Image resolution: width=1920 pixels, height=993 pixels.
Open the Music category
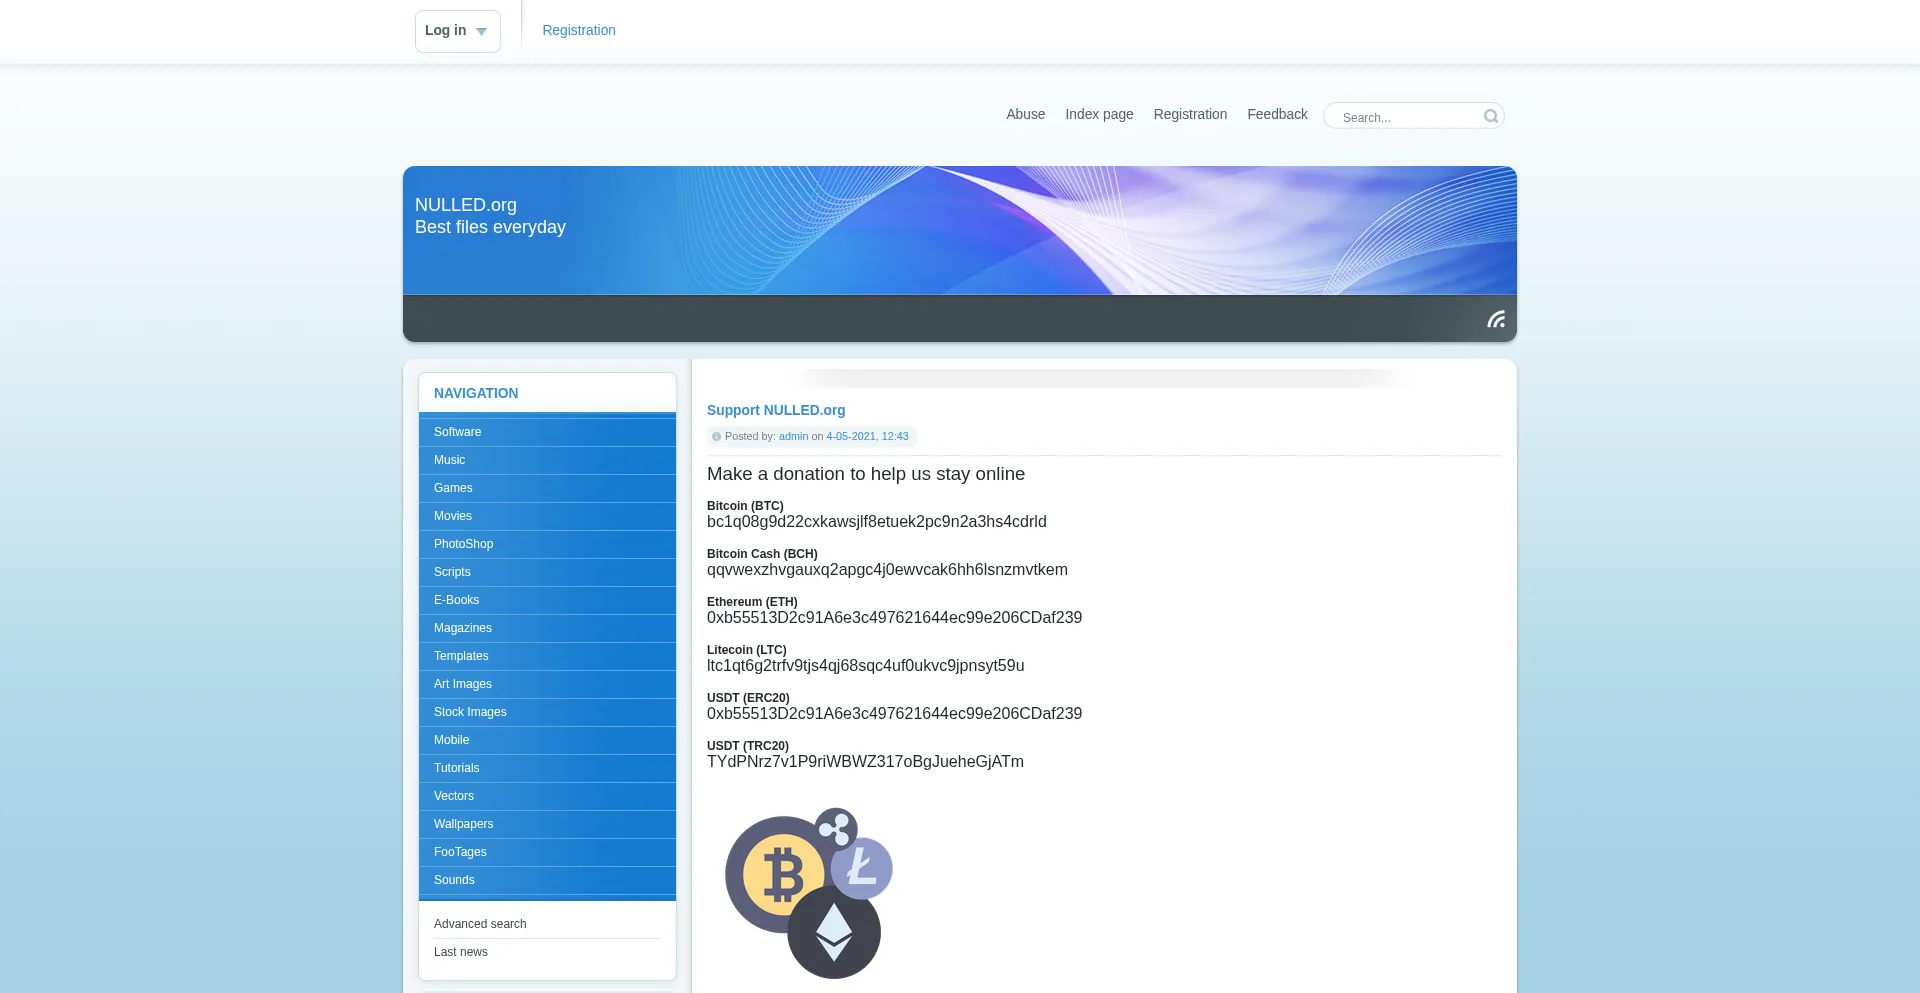(x=547, y=460)
